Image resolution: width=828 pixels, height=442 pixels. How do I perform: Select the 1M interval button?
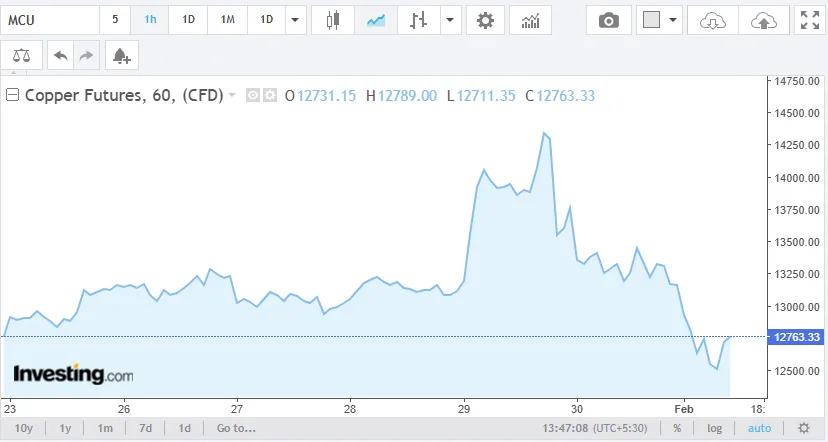coord(228,20)
